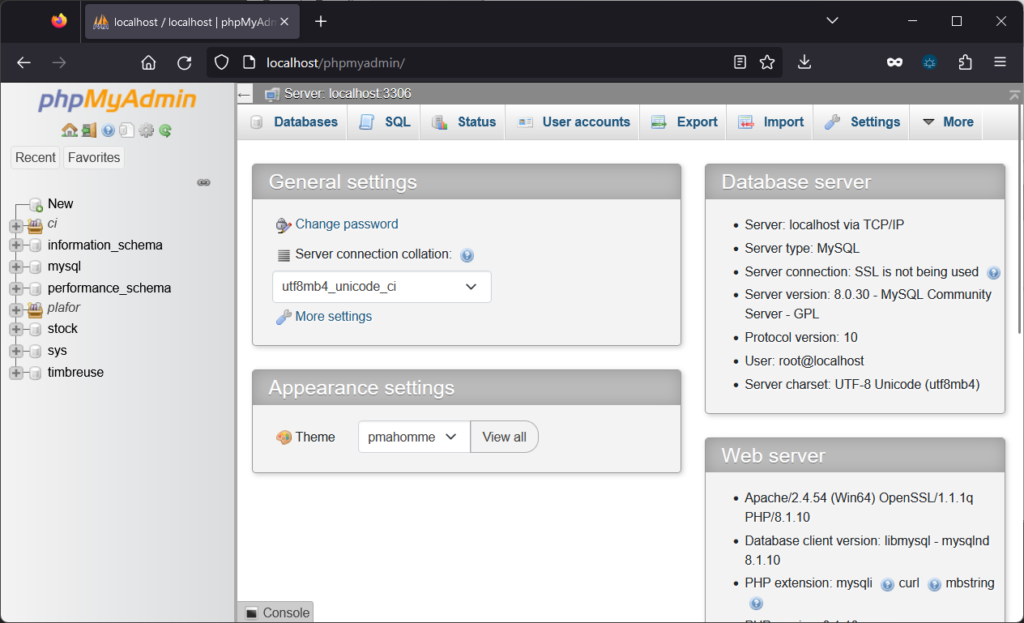1024x623 pixels.
Task: Toggle reader view icon in address bar
Action: (x=739, y=63)
